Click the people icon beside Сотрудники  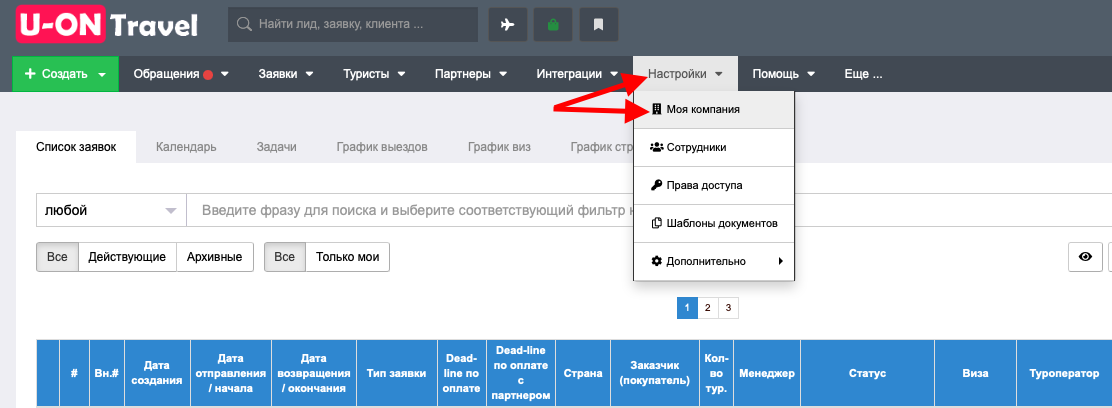point(656,148)
